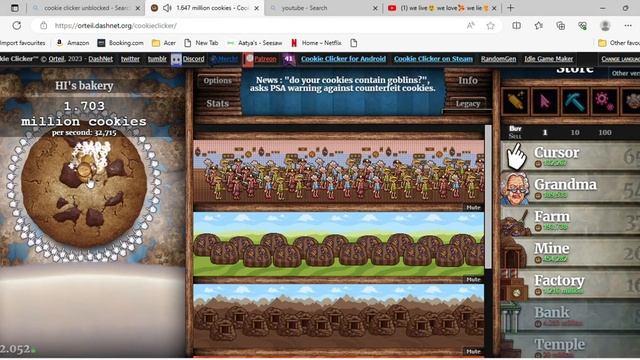Open the Stats panel
Image resolution: width=640 pixels, height=360 pixels.
[x=217, y=103]
